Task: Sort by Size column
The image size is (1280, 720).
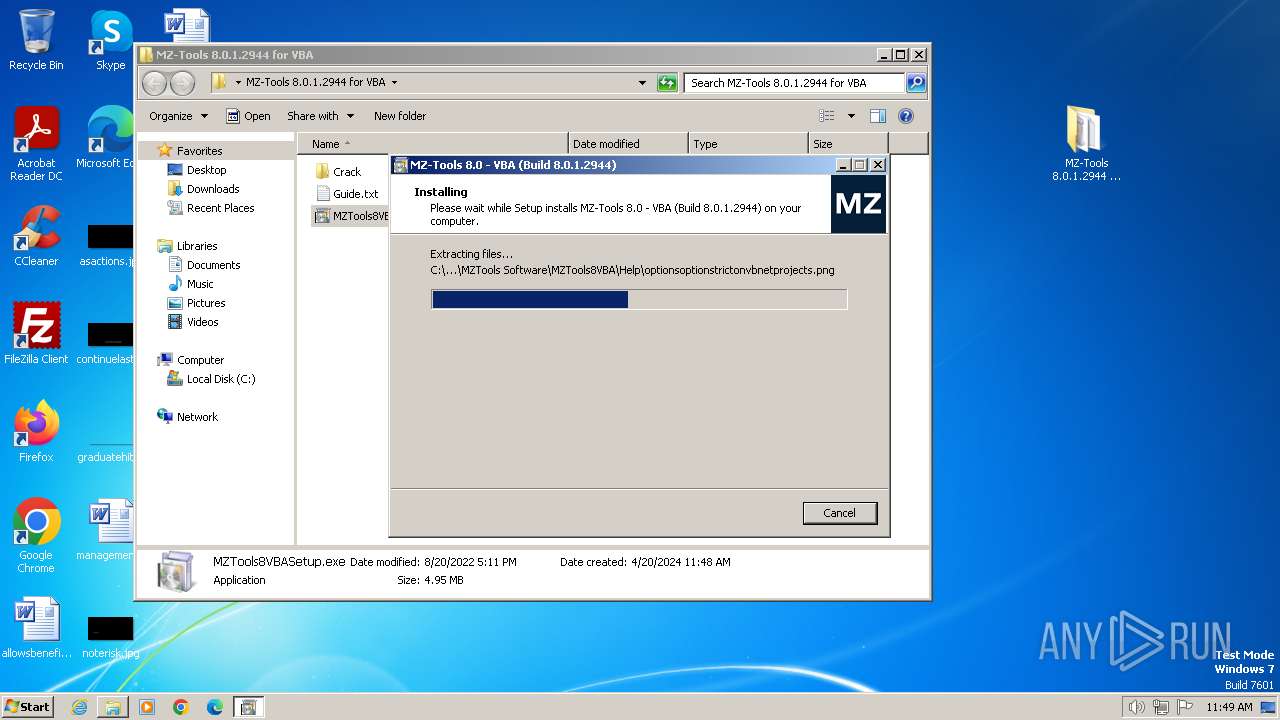Action: tap(848, 144)
